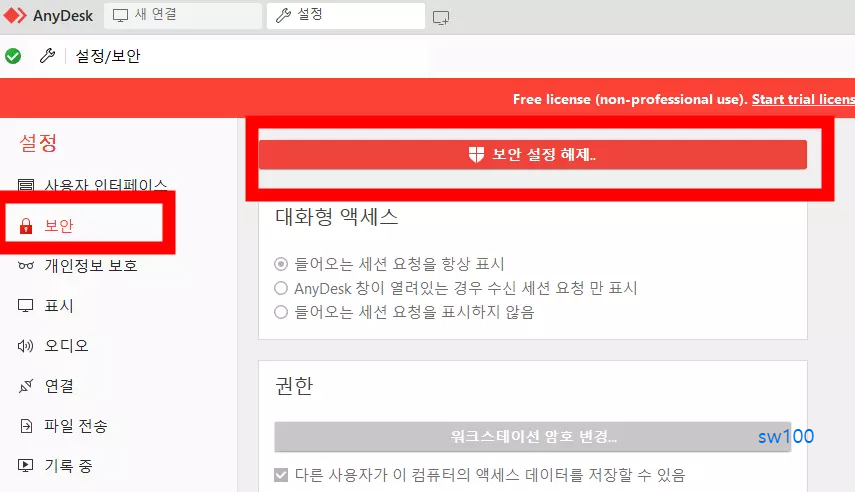Viewport: 855px width, 492px height.
Task: Switch to the 설정 tab
Action: click(346, 15)
